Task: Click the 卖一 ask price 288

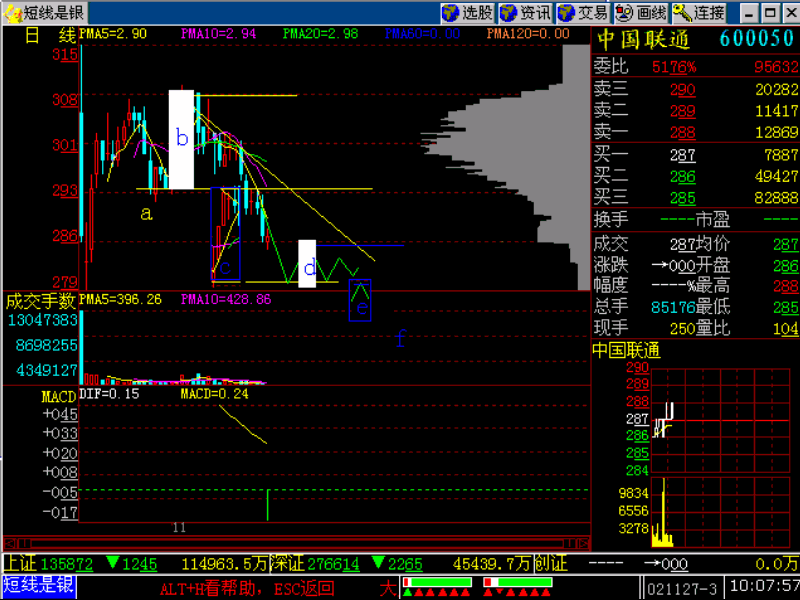Action: tap(683, 133)
